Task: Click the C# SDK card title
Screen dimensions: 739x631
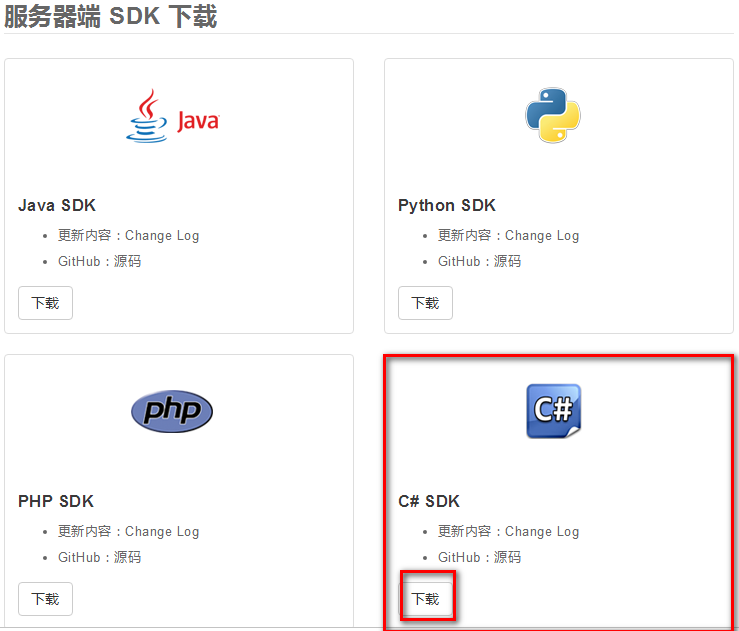Action: click(x=429, y=501)
